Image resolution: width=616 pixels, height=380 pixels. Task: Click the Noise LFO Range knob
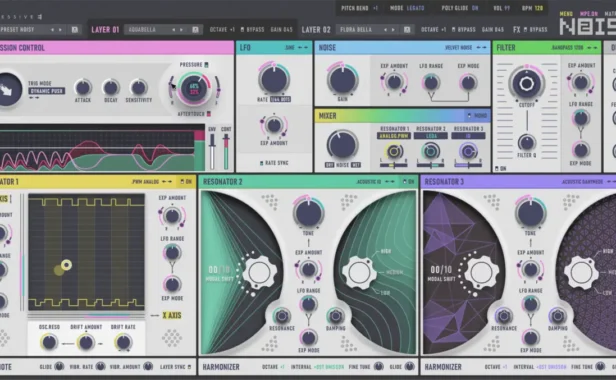pyautogui.click(x=431, y=83)
